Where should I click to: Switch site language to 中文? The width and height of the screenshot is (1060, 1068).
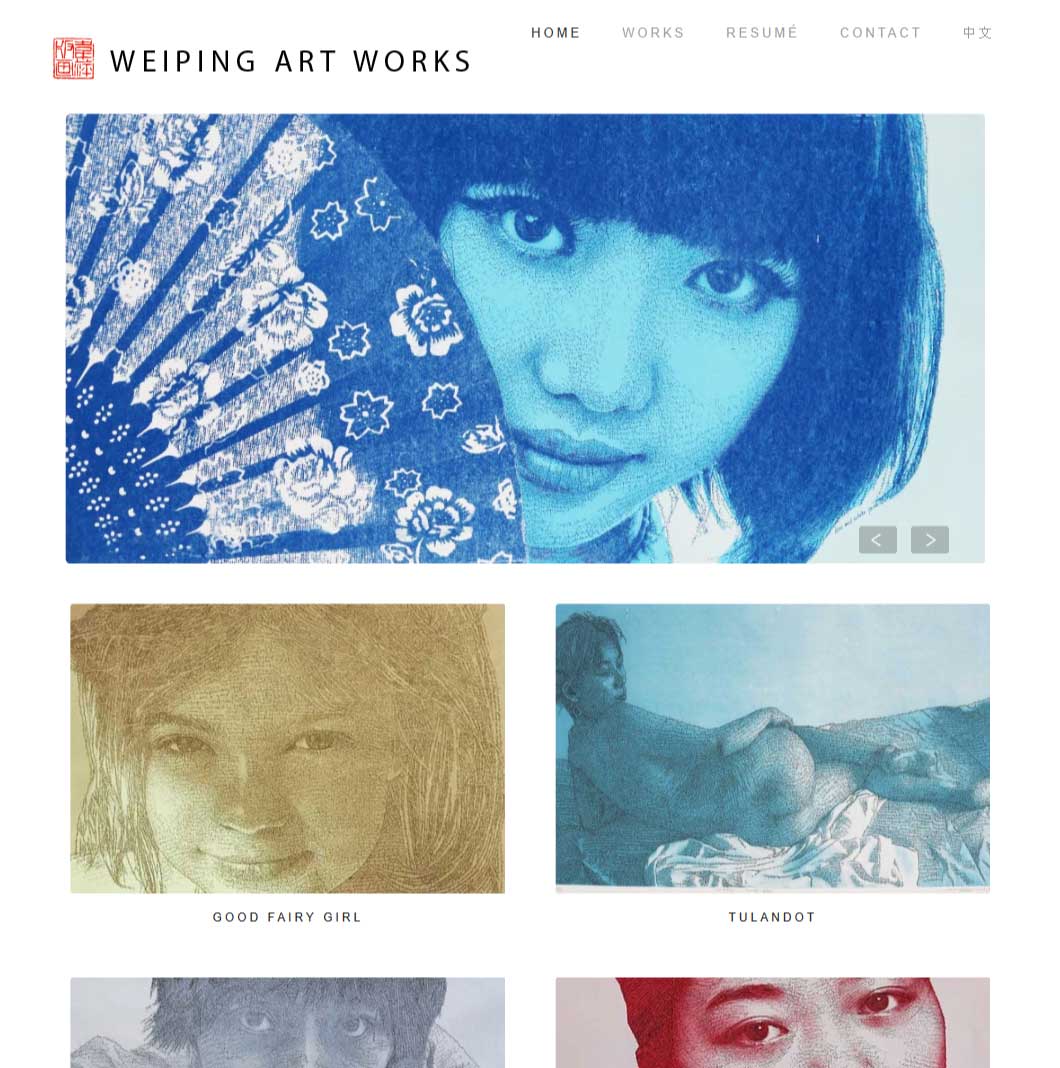click(x=977, y=33)
